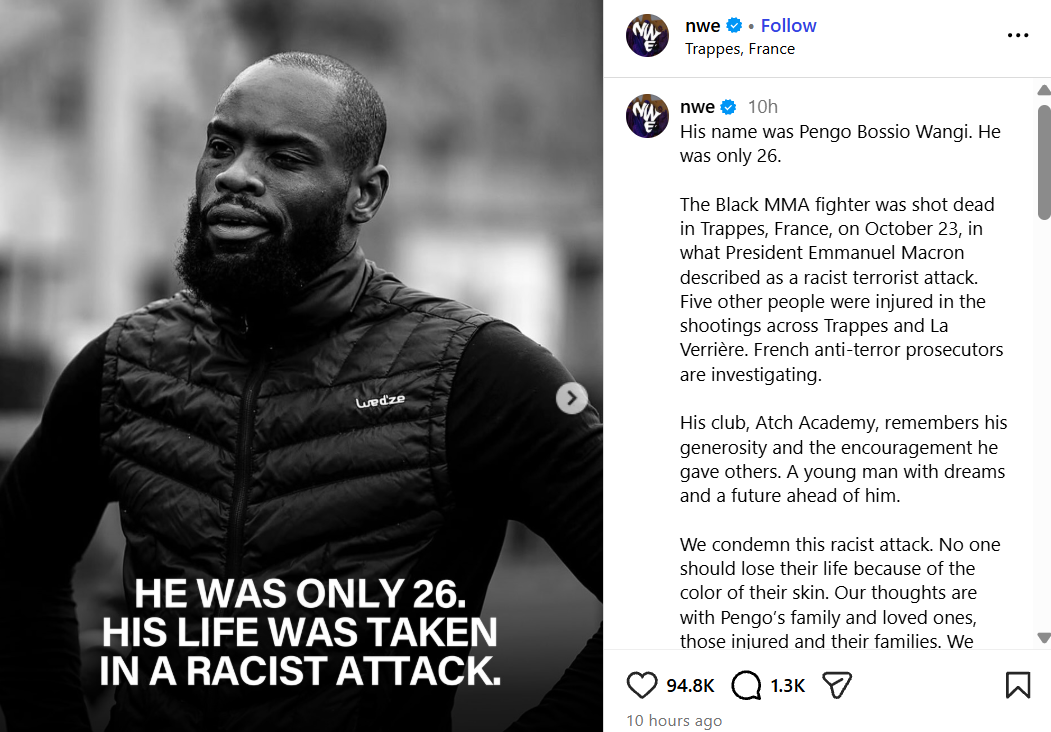Open comments via speech bubble icon

click(746, 685)
